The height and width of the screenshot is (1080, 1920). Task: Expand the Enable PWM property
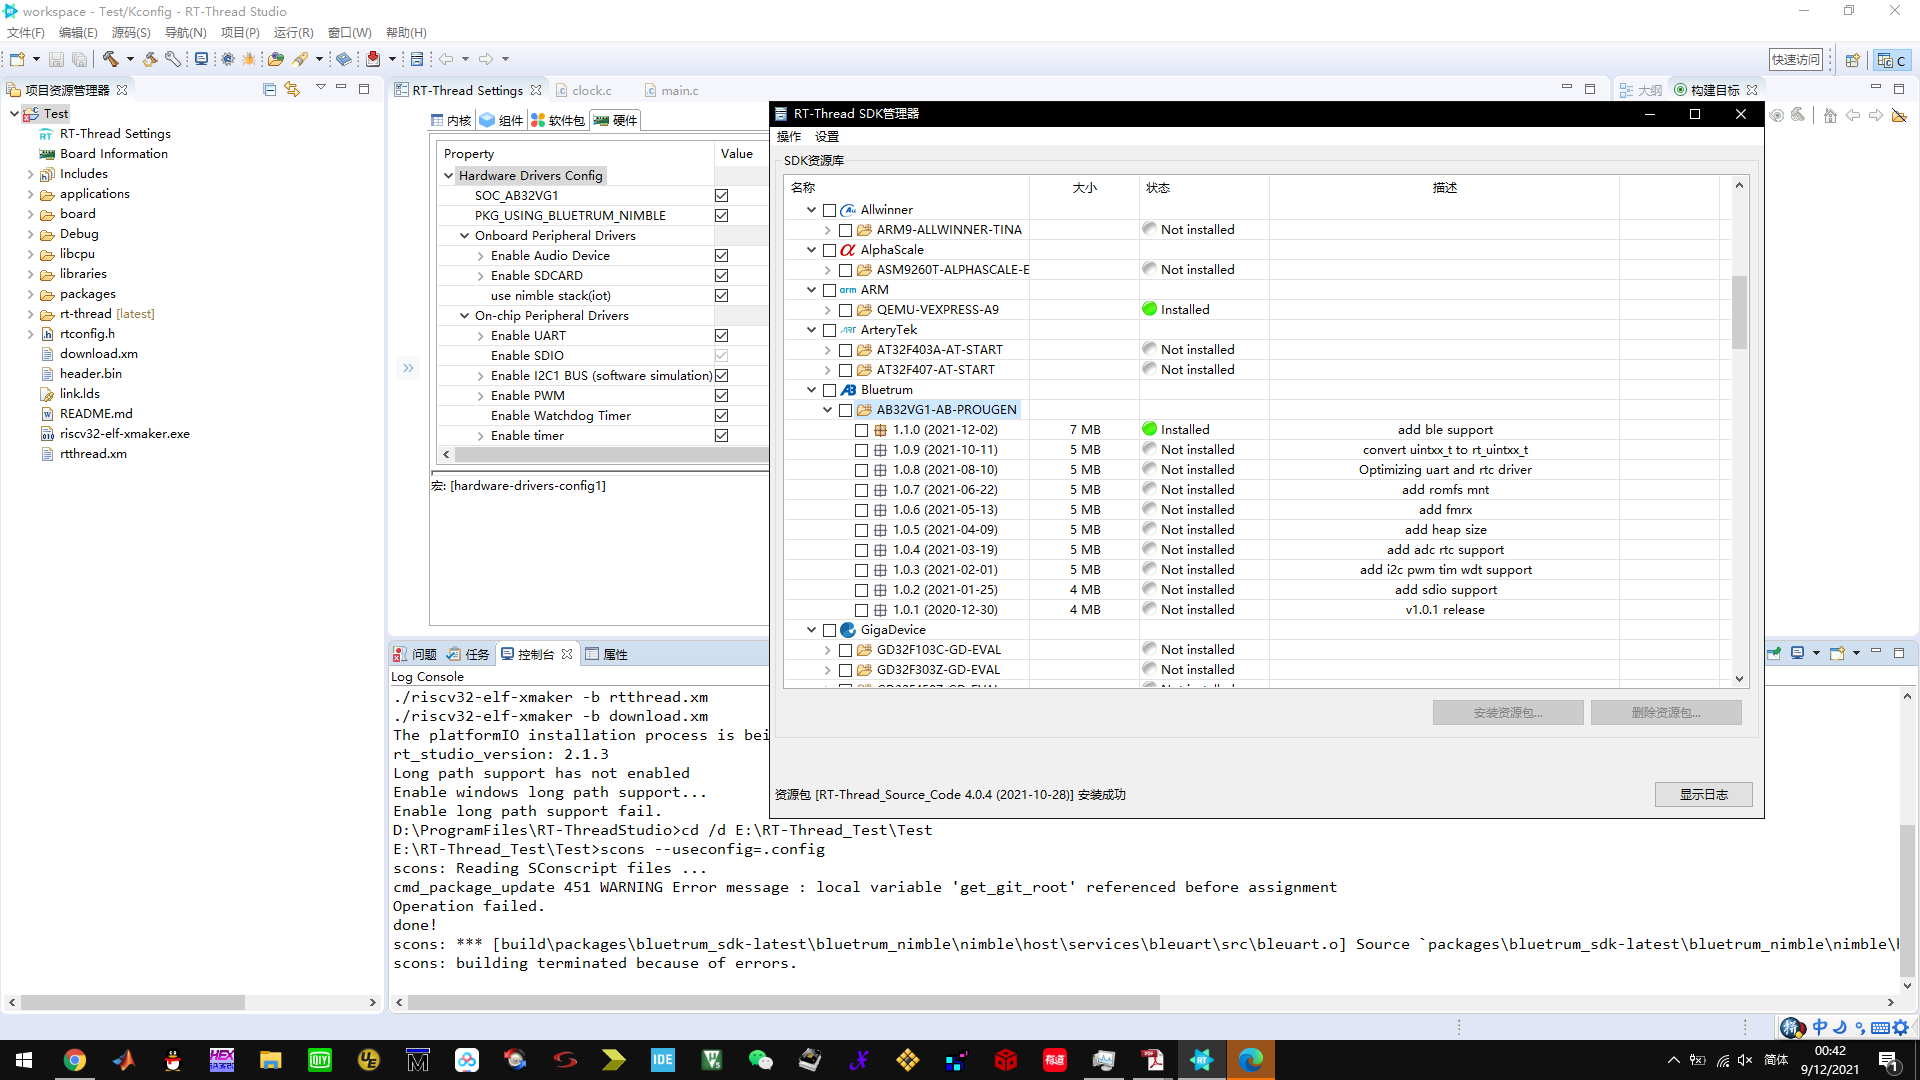[480, 396]
